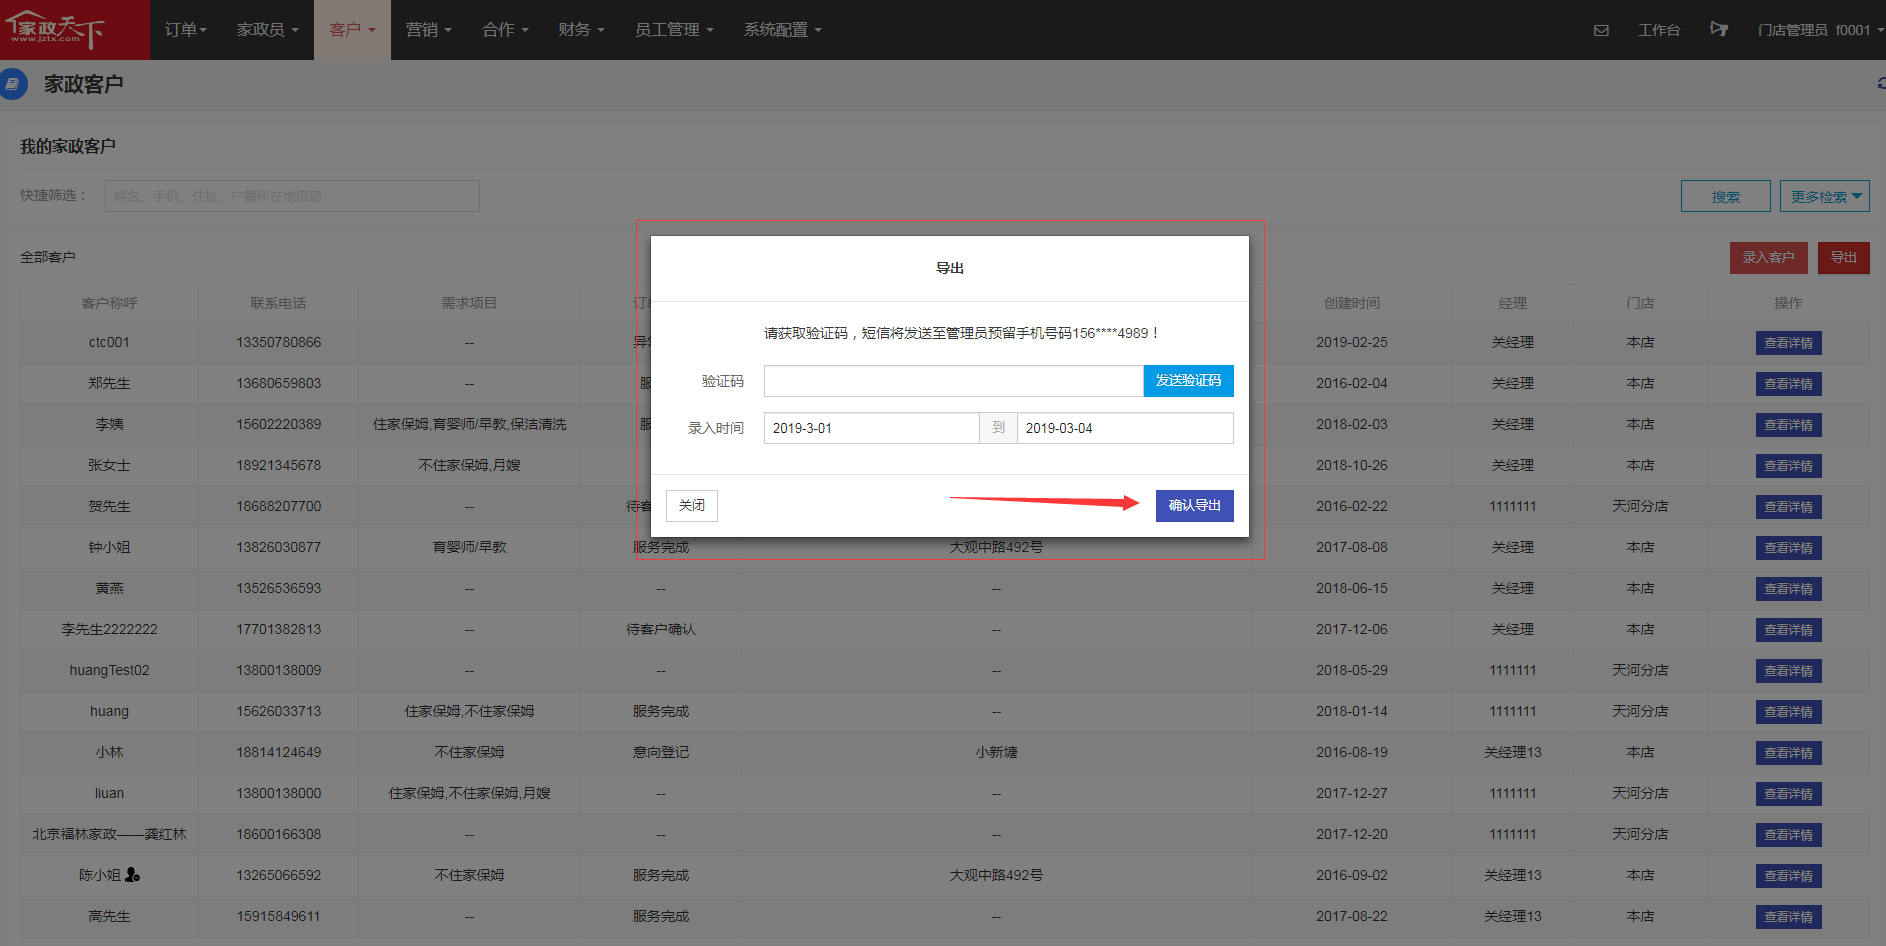
Task: Expand the 更多检索 dropdown
Action: tap(1825, 196)
